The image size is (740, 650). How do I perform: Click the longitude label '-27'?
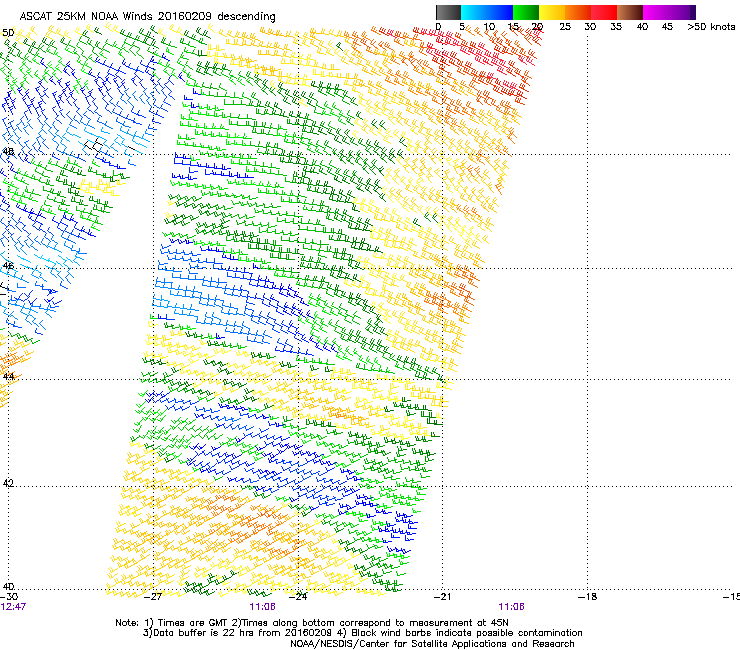click(153, 597)
